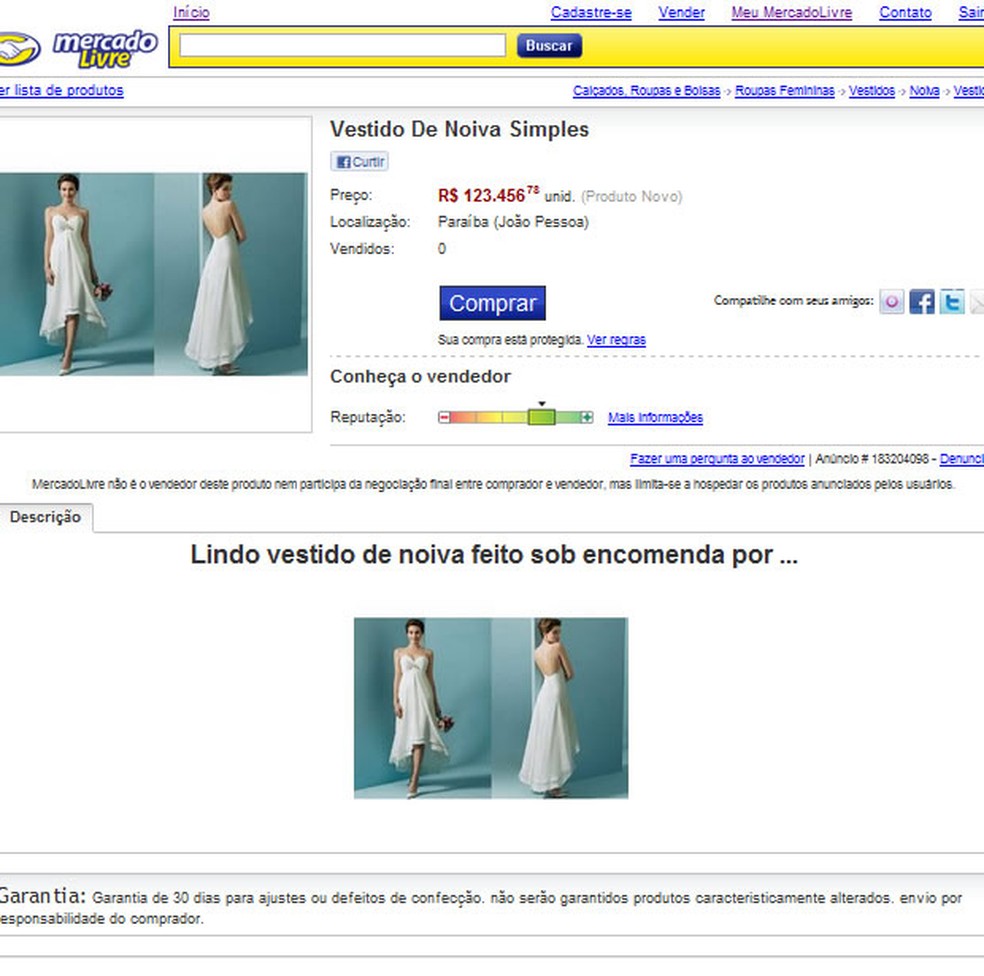The width and height of the screenshot is (984, 976).
Task: Click the MercadoLivre handshake logo
Action: pos(19,49)
